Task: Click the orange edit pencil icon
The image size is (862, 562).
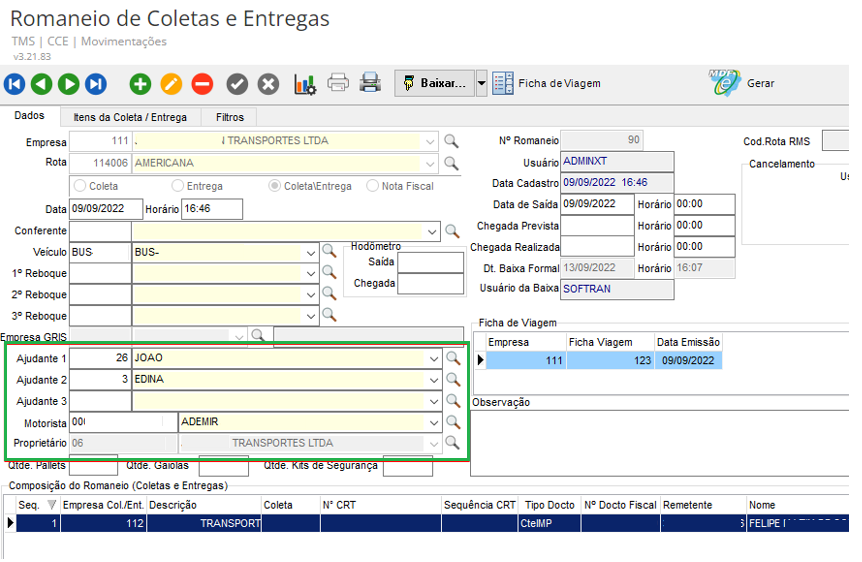Action: click(171, 84)
